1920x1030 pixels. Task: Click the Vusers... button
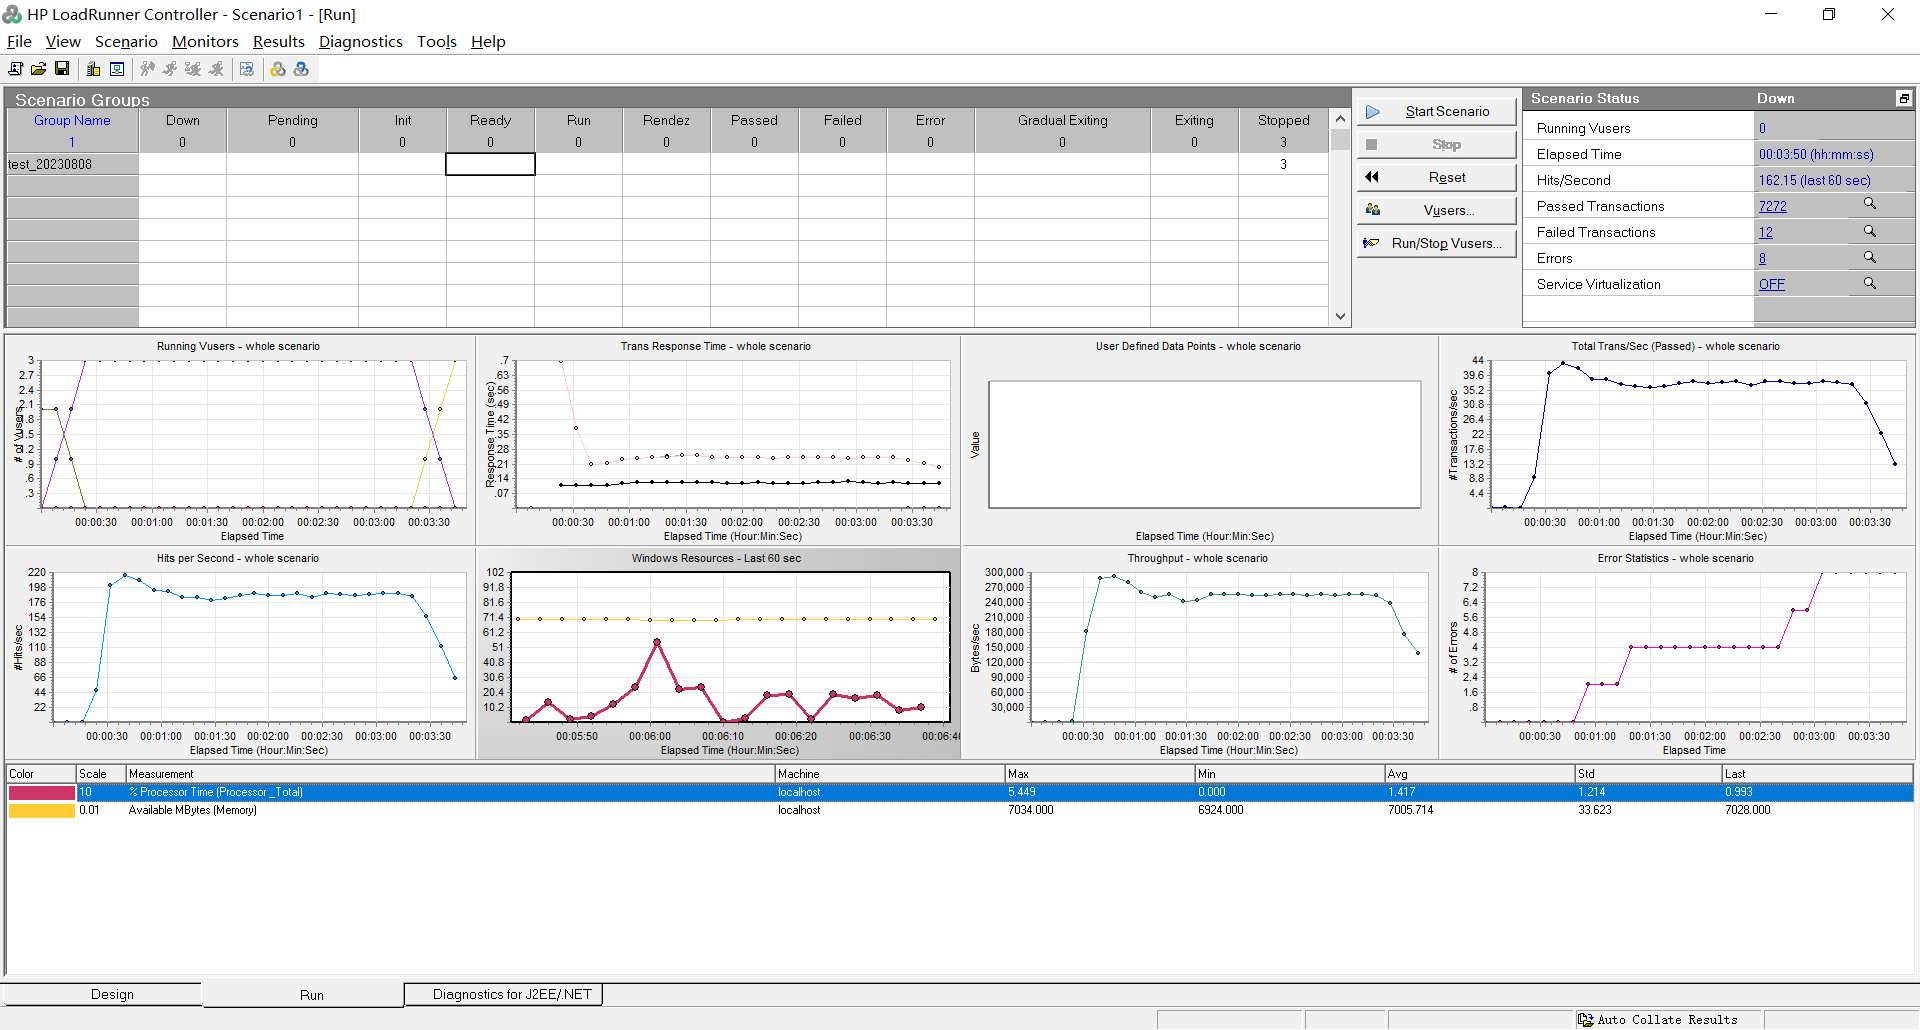[1437, 210]
